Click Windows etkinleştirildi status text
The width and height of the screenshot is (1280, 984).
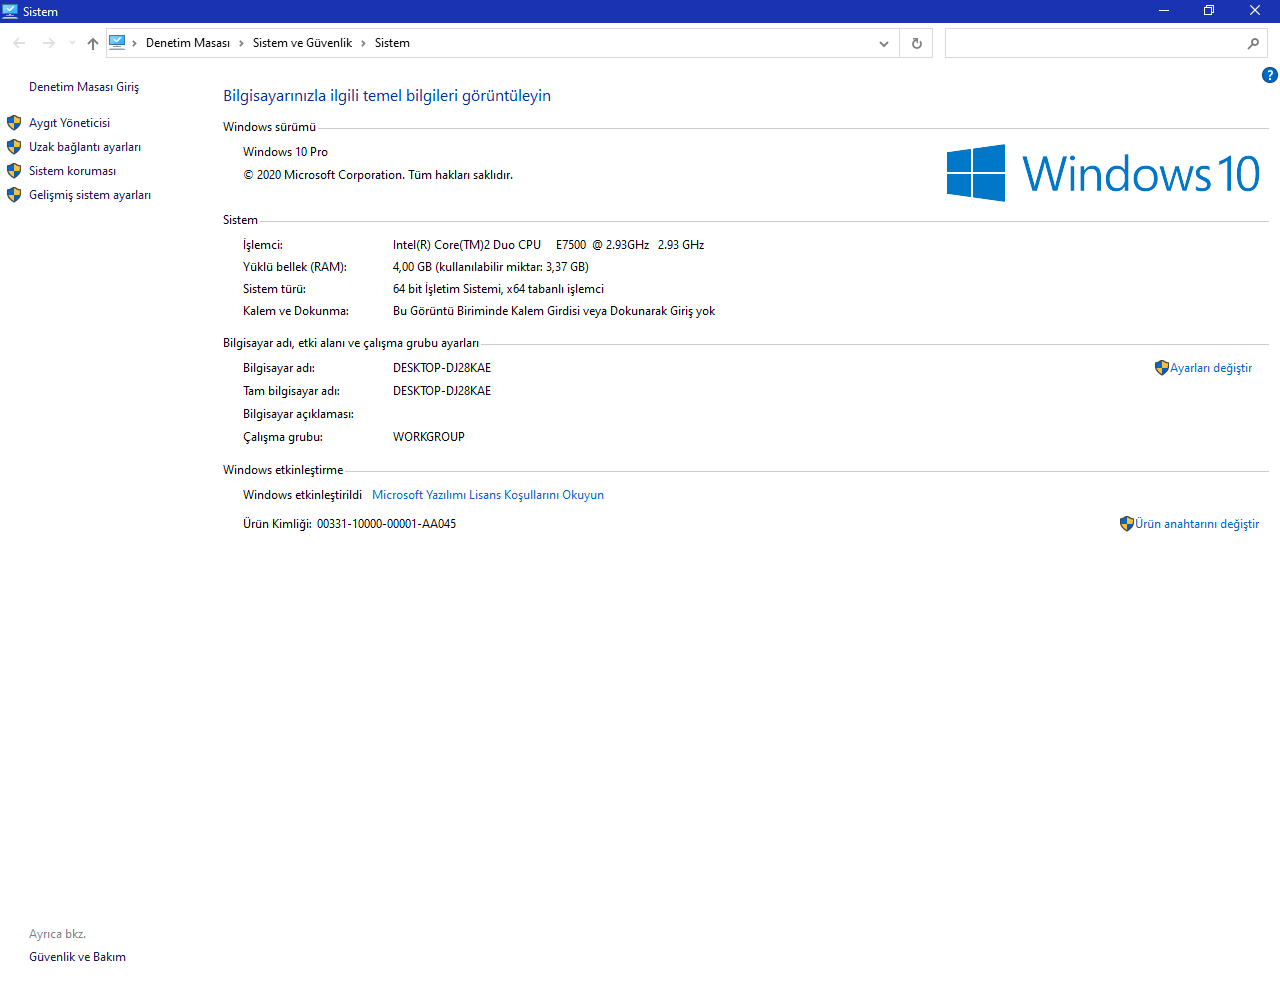[x=302, y=495]
